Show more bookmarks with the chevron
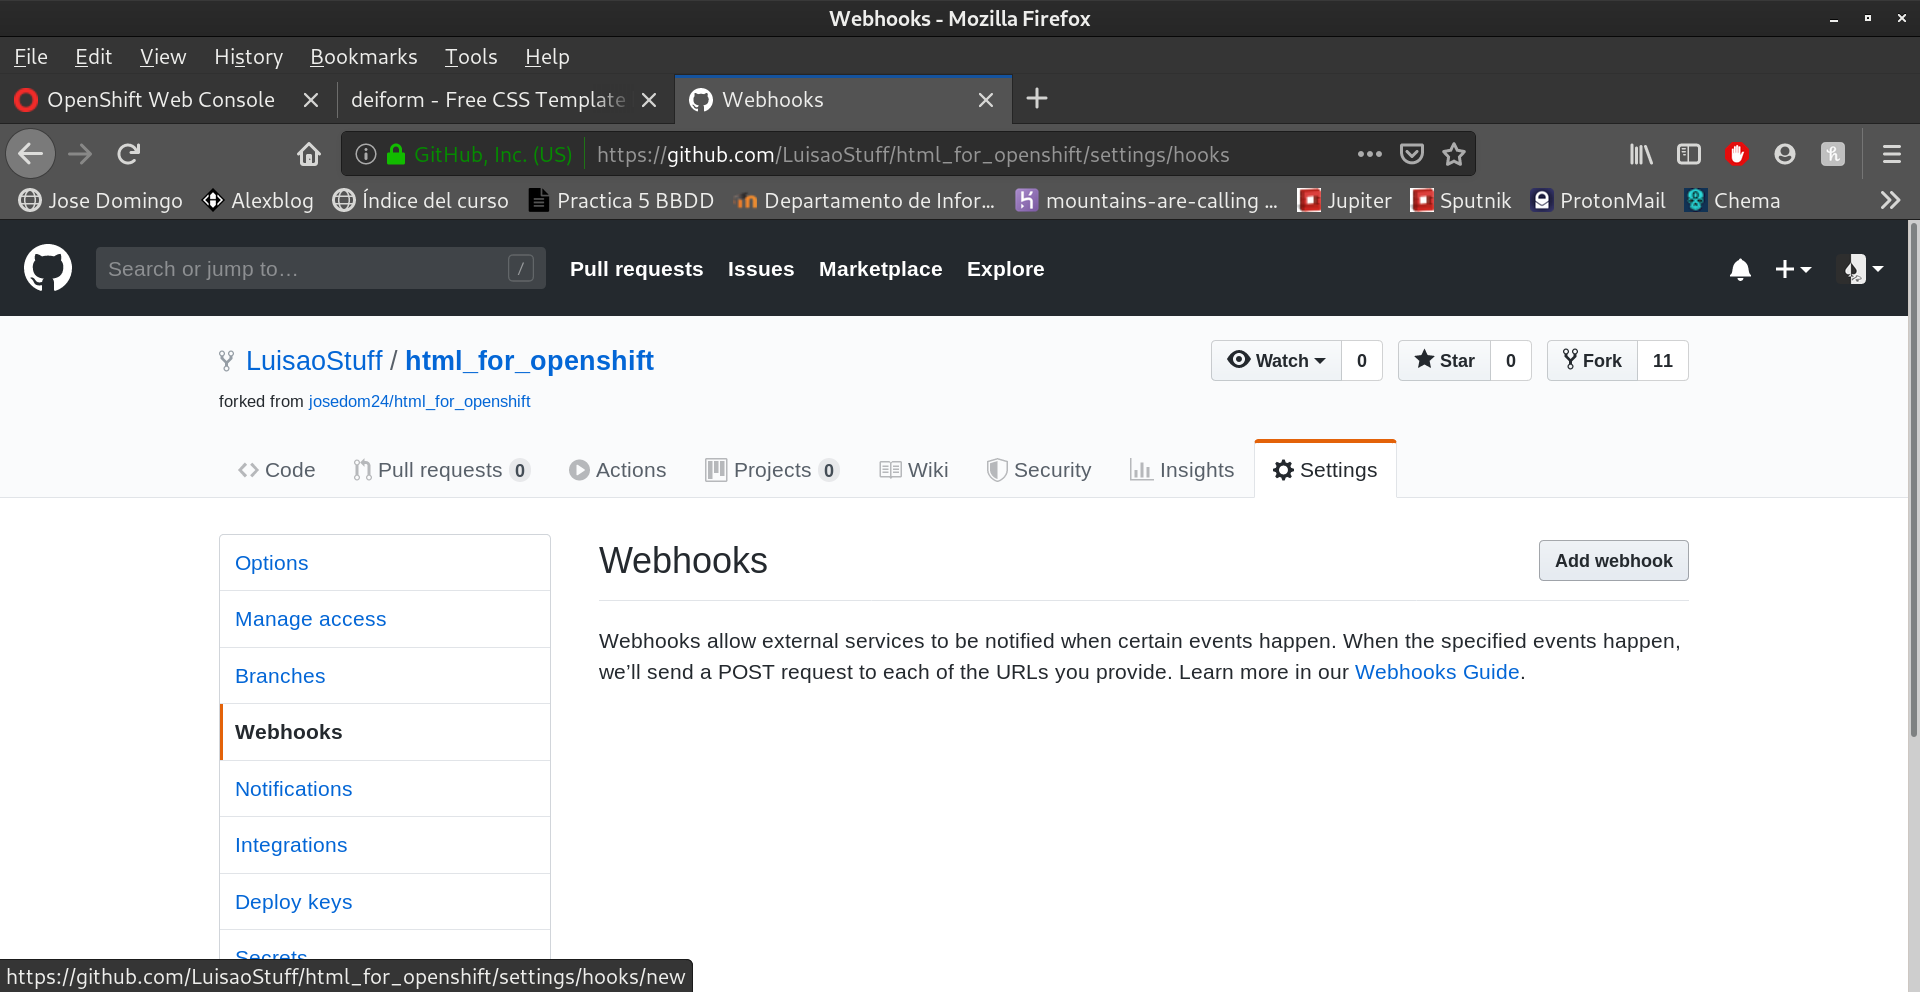 tap(1889, 200)
